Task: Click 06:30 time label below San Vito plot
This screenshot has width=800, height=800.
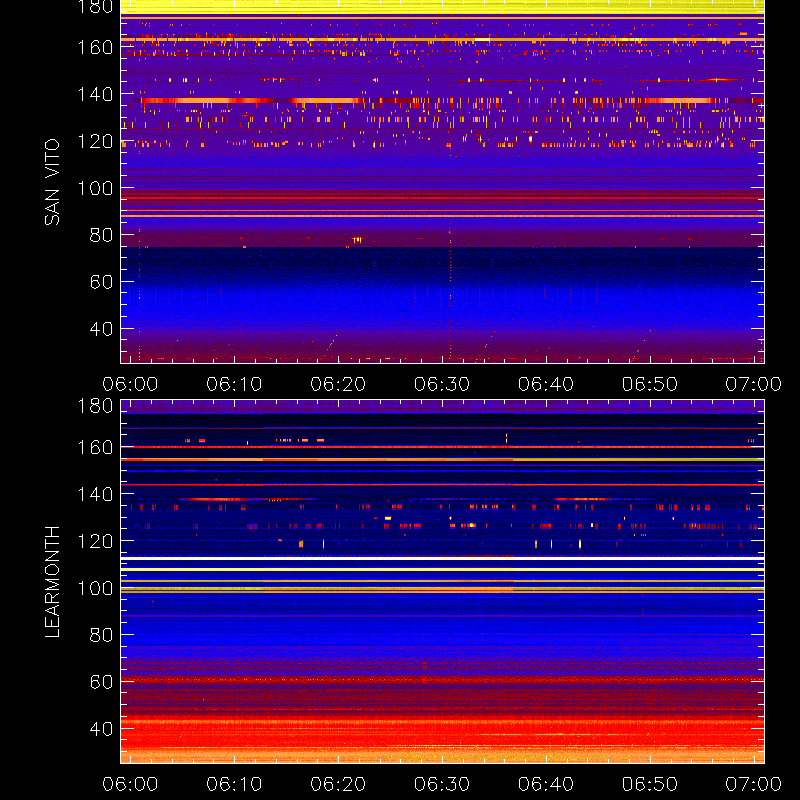Action: 442,384
